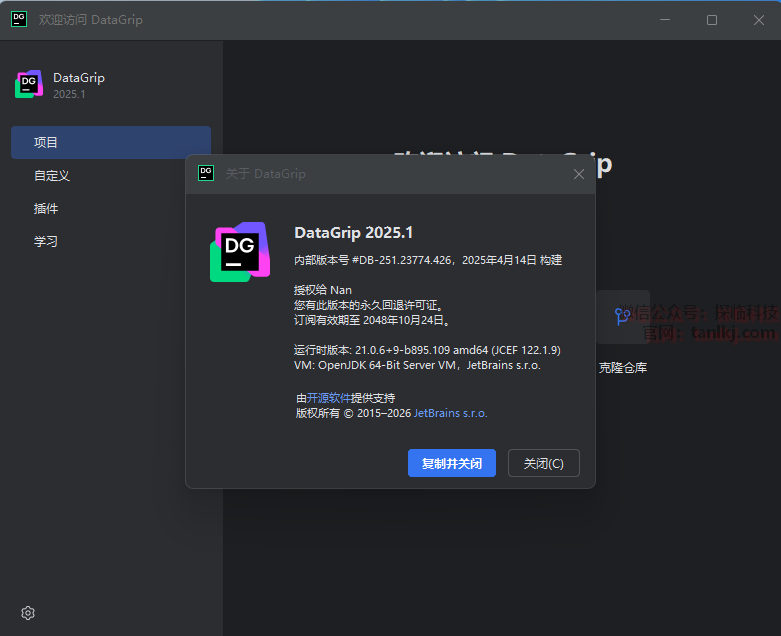Maximize the DataGrip welcome window
Screen dimensions: 781x636
tap(712, 20)
